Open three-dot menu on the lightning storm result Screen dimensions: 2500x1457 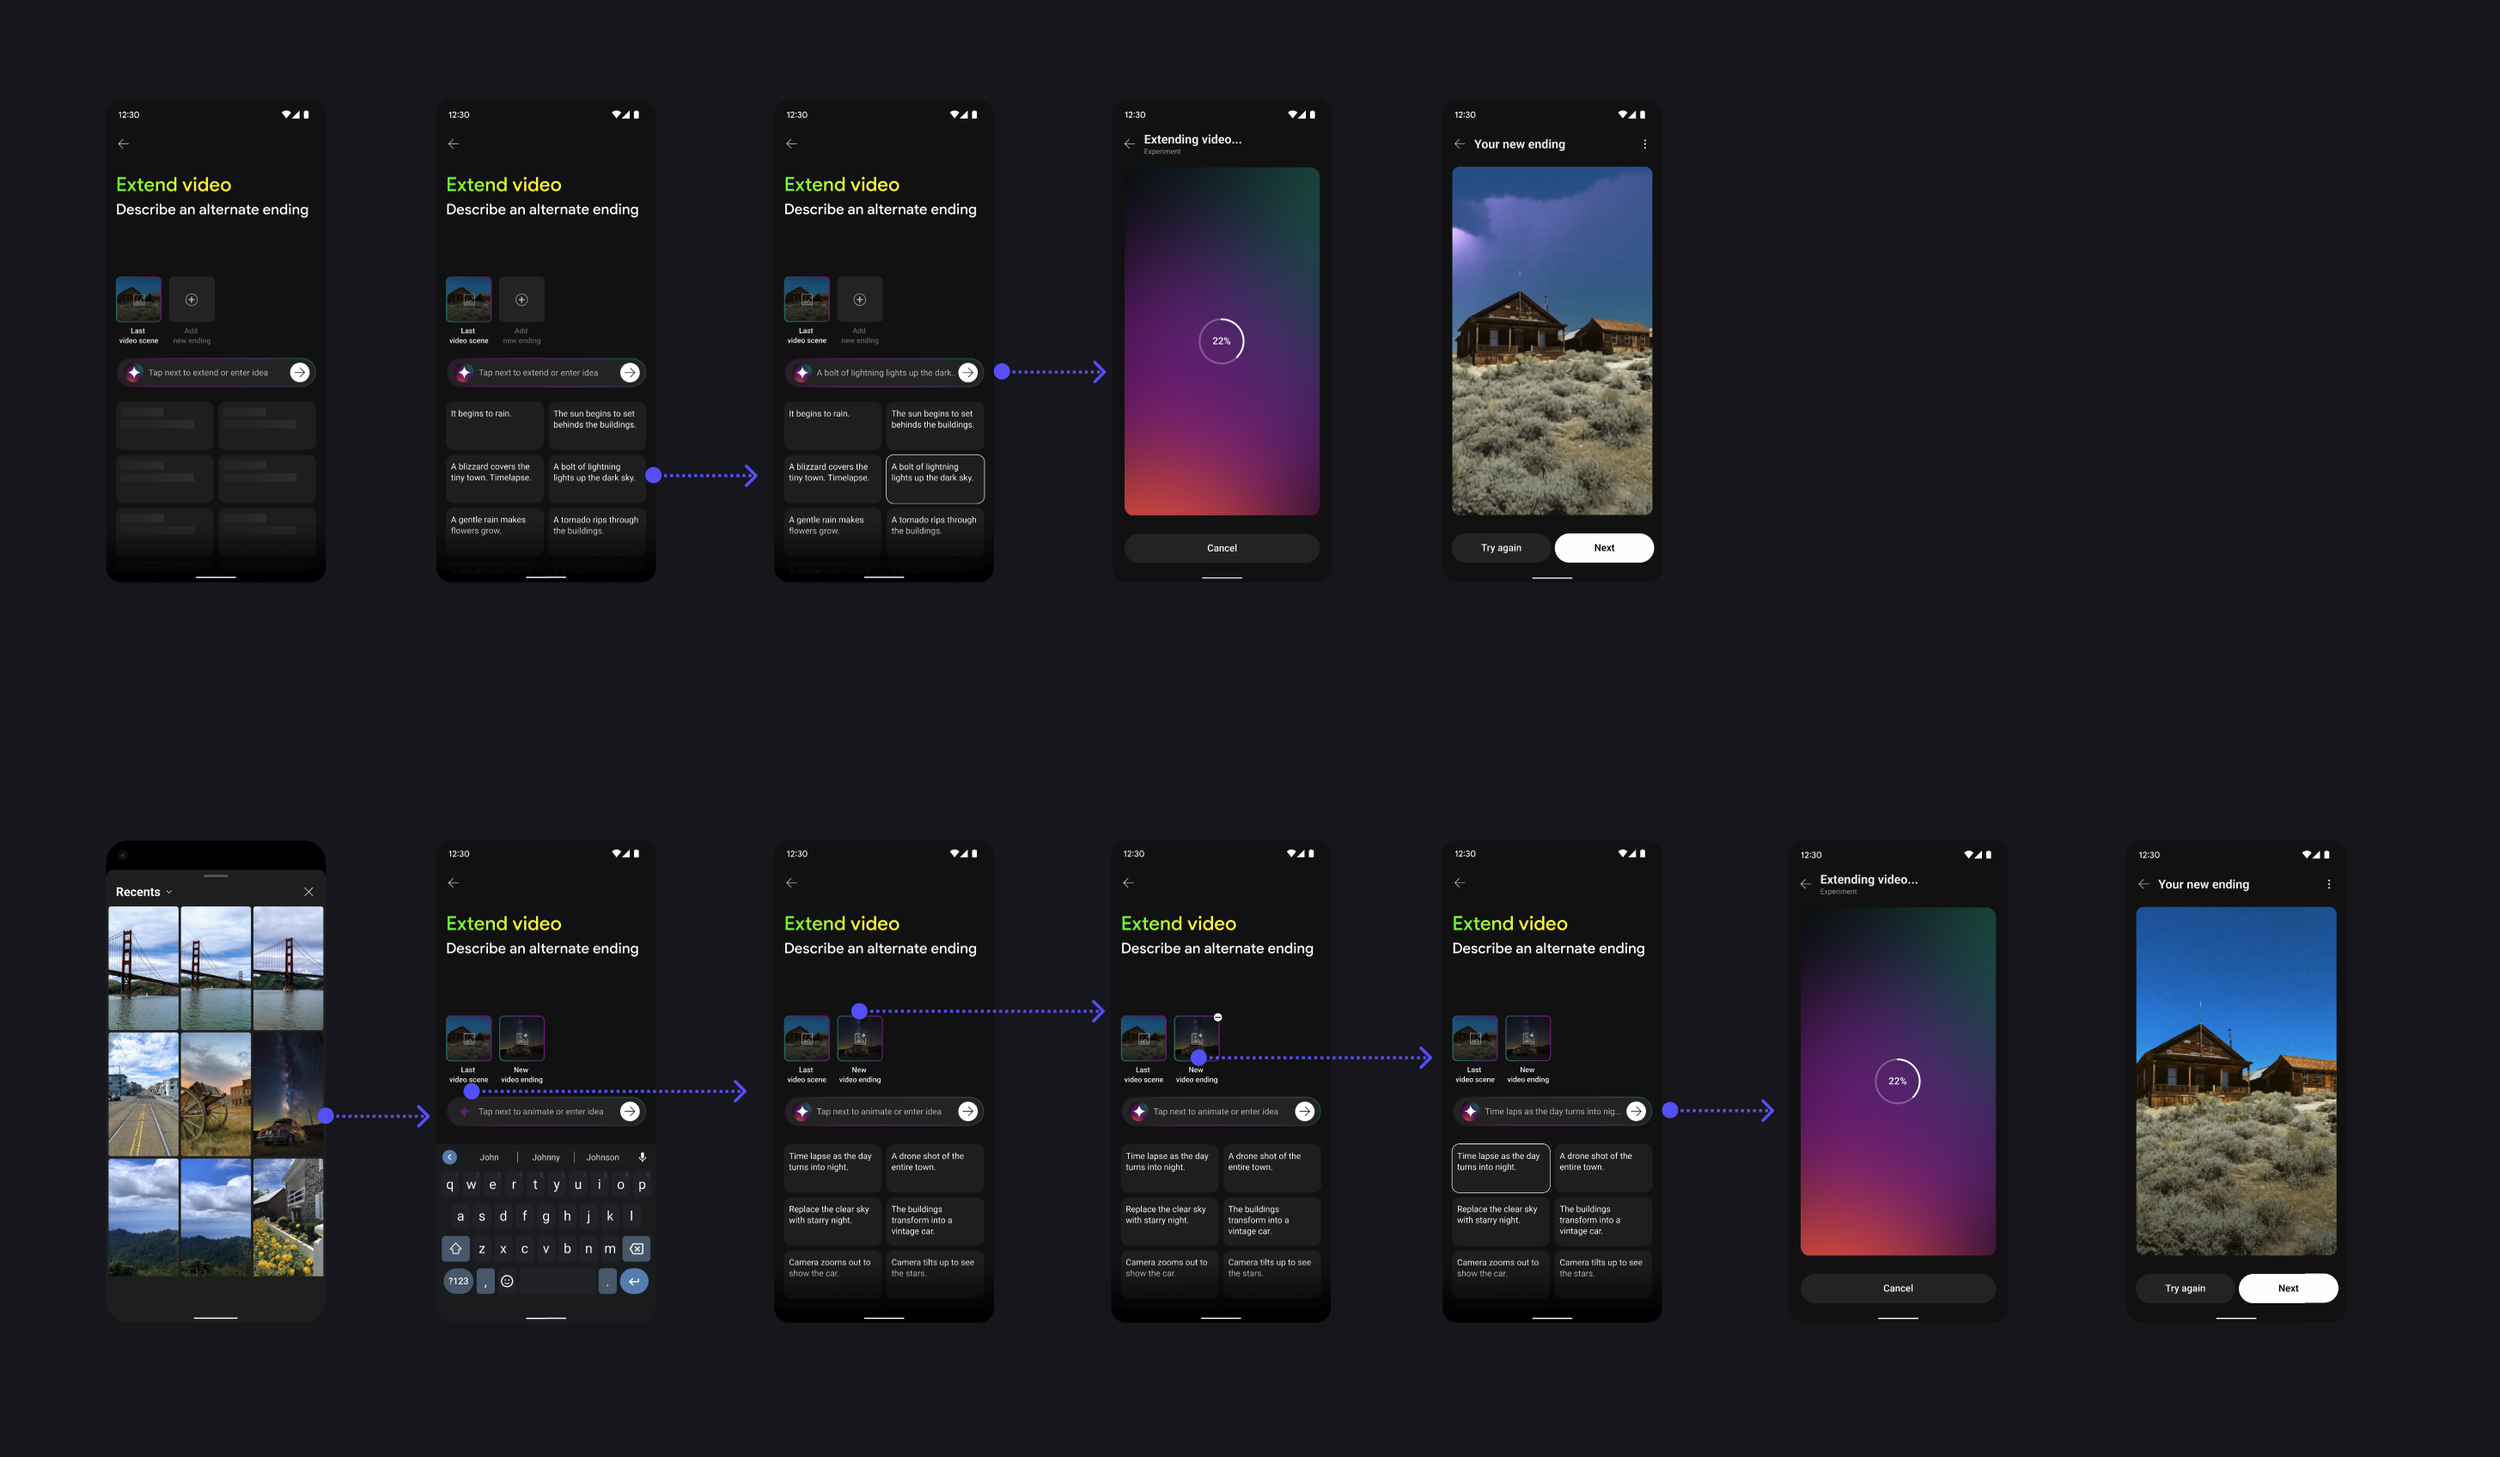1644,144
